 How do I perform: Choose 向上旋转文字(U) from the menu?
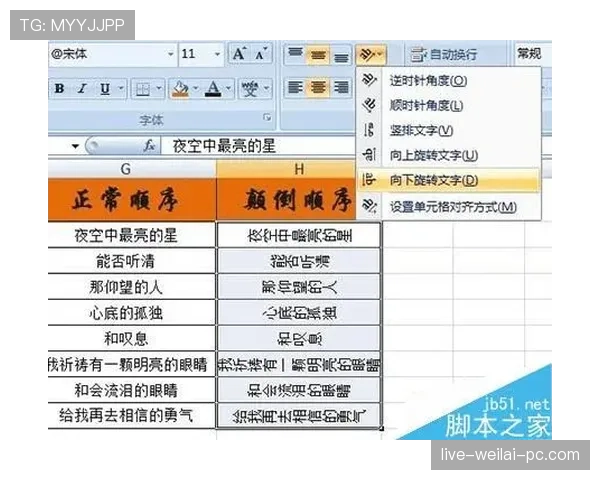pos(448,155)
